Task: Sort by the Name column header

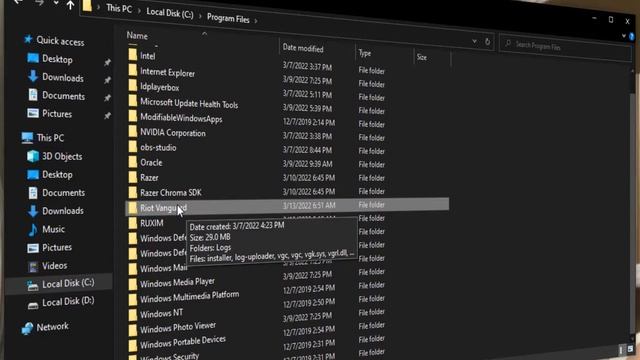Action: tap(137, 36)
